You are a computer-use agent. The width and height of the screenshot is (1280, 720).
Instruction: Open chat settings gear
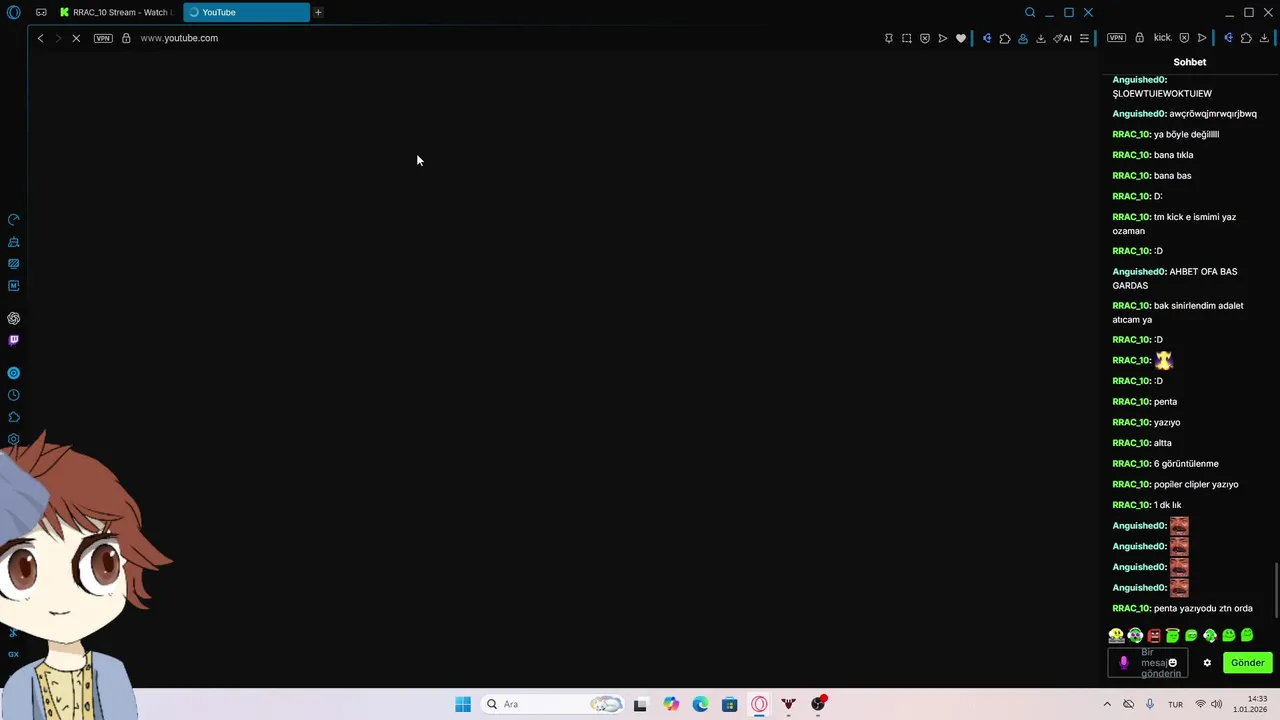coord(1207,663)
